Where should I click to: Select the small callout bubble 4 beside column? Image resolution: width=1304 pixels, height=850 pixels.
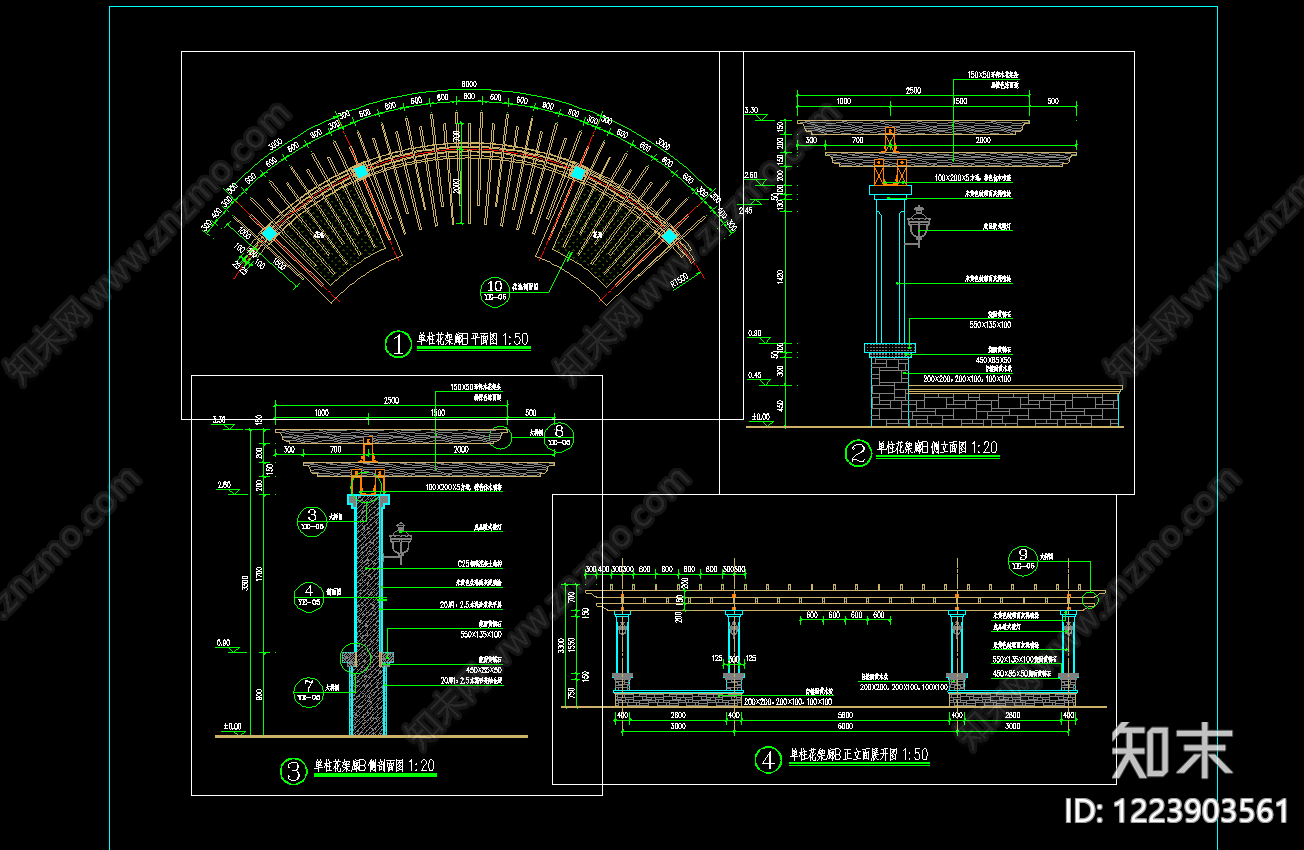click(x=309, y=595)
